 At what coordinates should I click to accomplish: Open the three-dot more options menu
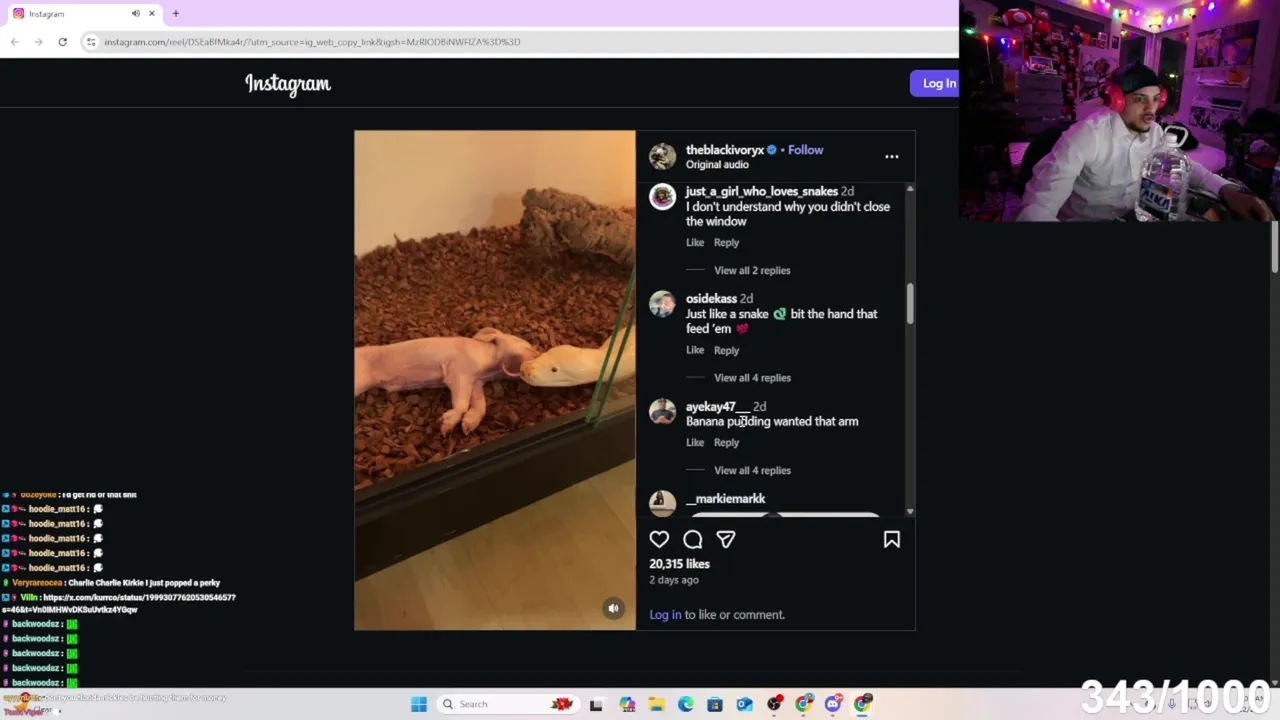pos(892,157)
